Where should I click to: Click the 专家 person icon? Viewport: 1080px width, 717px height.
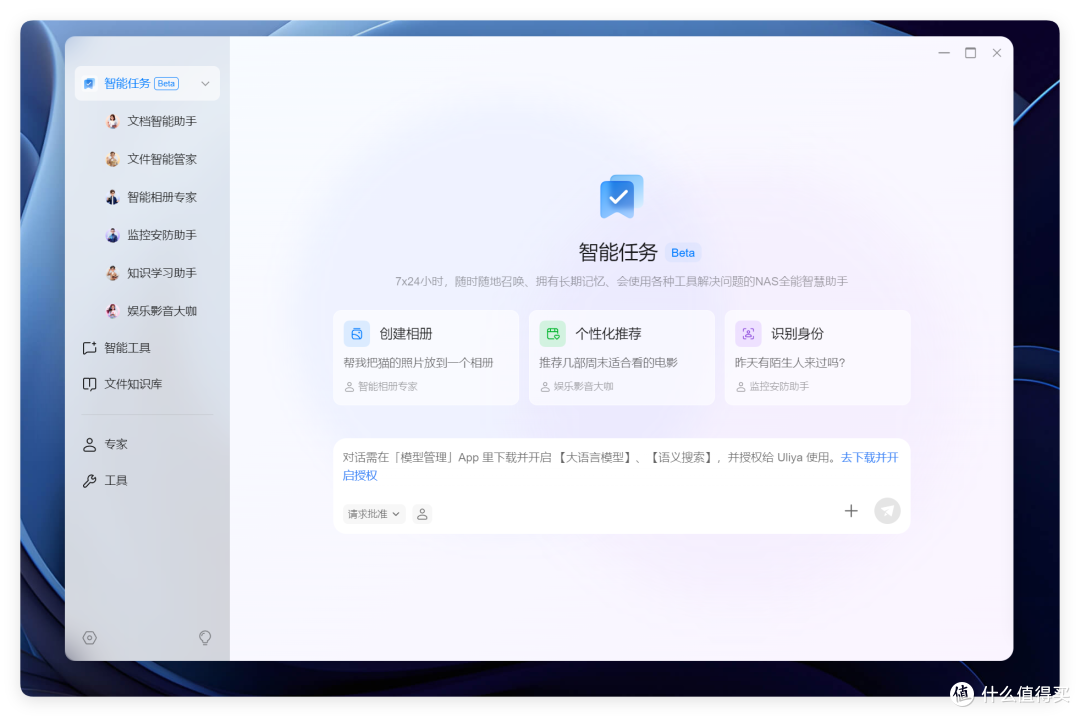click(x=90, y=445)
